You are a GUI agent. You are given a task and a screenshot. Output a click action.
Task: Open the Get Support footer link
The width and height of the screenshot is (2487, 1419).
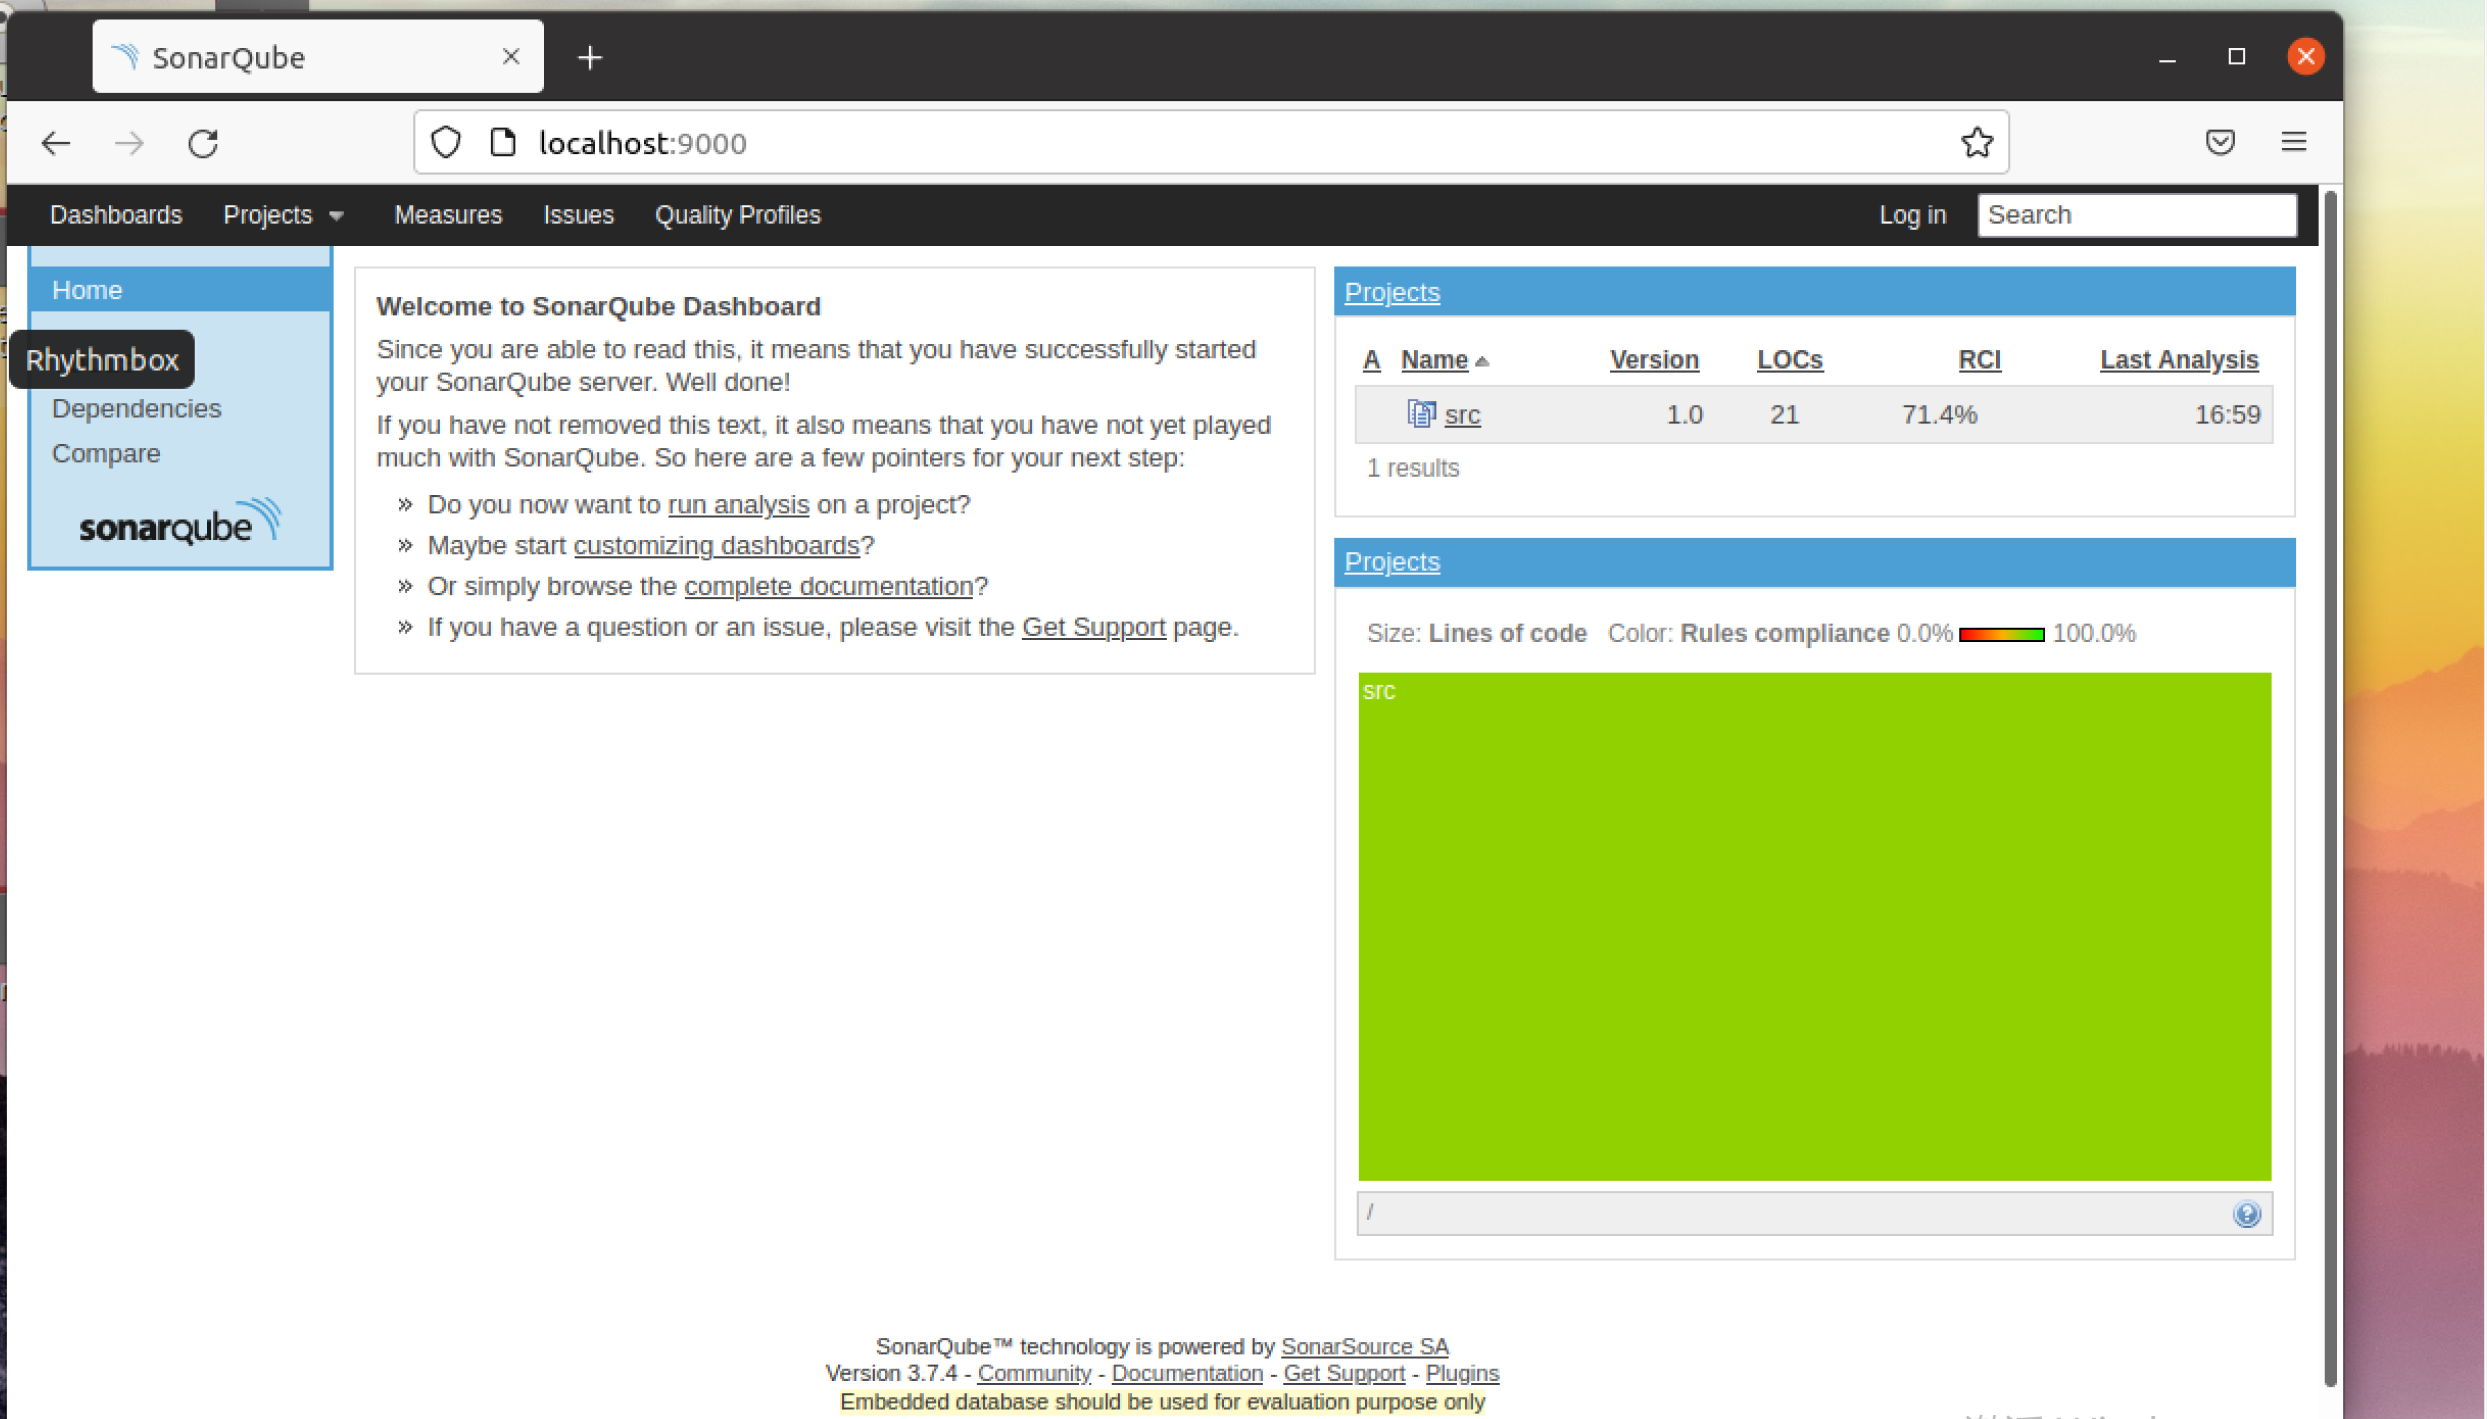point(1343,1373)
